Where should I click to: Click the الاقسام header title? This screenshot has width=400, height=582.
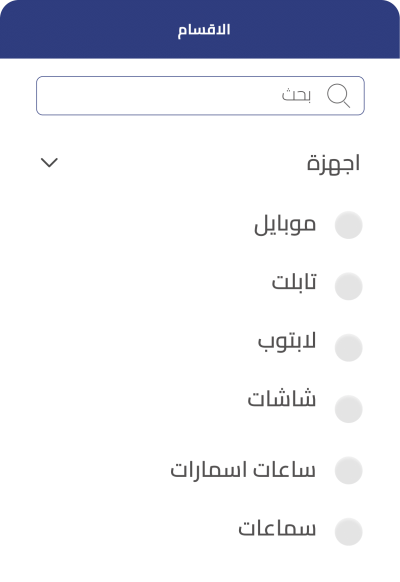click(204, 30)
